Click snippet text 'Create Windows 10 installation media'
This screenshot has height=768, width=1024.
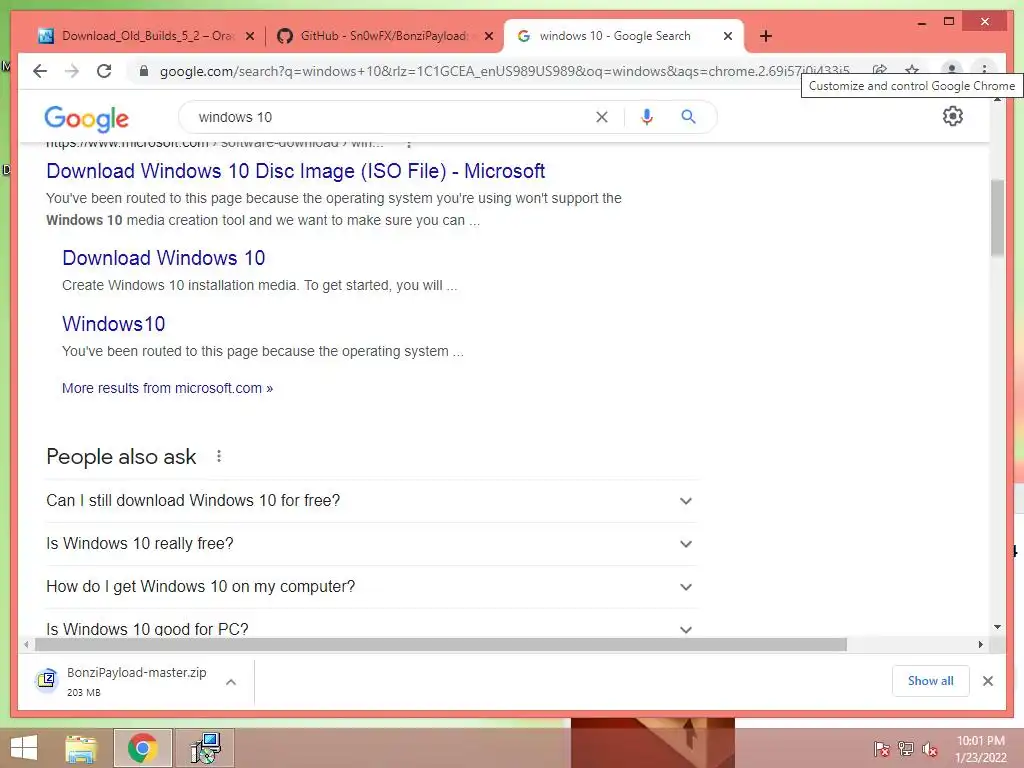[x=180, y=285]
